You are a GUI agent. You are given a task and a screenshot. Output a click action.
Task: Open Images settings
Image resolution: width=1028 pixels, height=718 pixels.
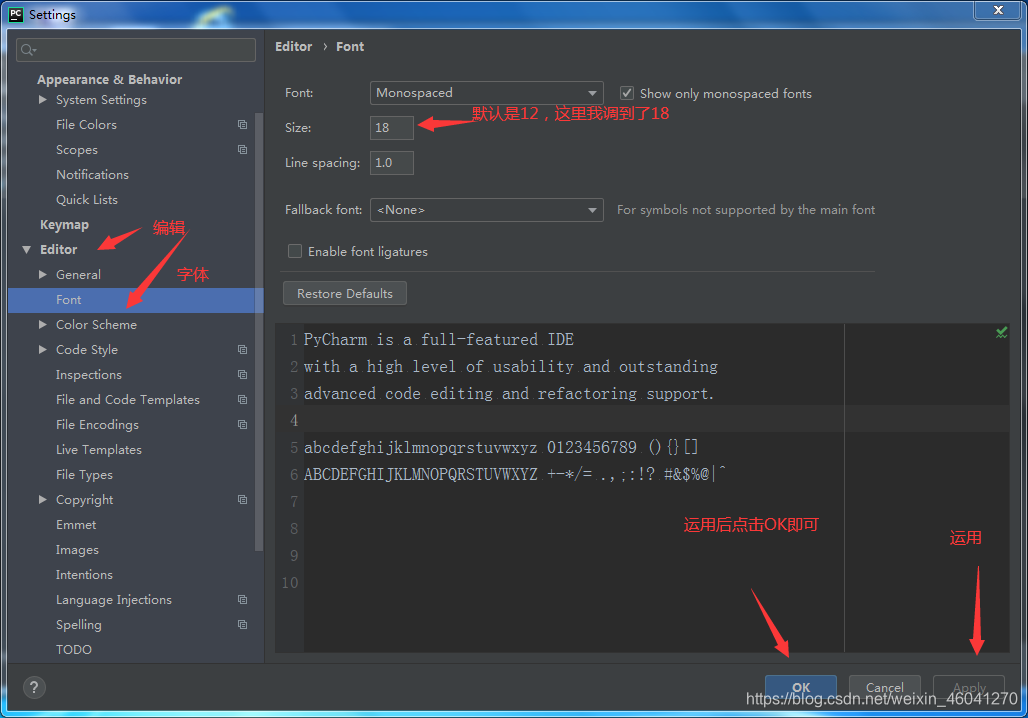point(77,549)
